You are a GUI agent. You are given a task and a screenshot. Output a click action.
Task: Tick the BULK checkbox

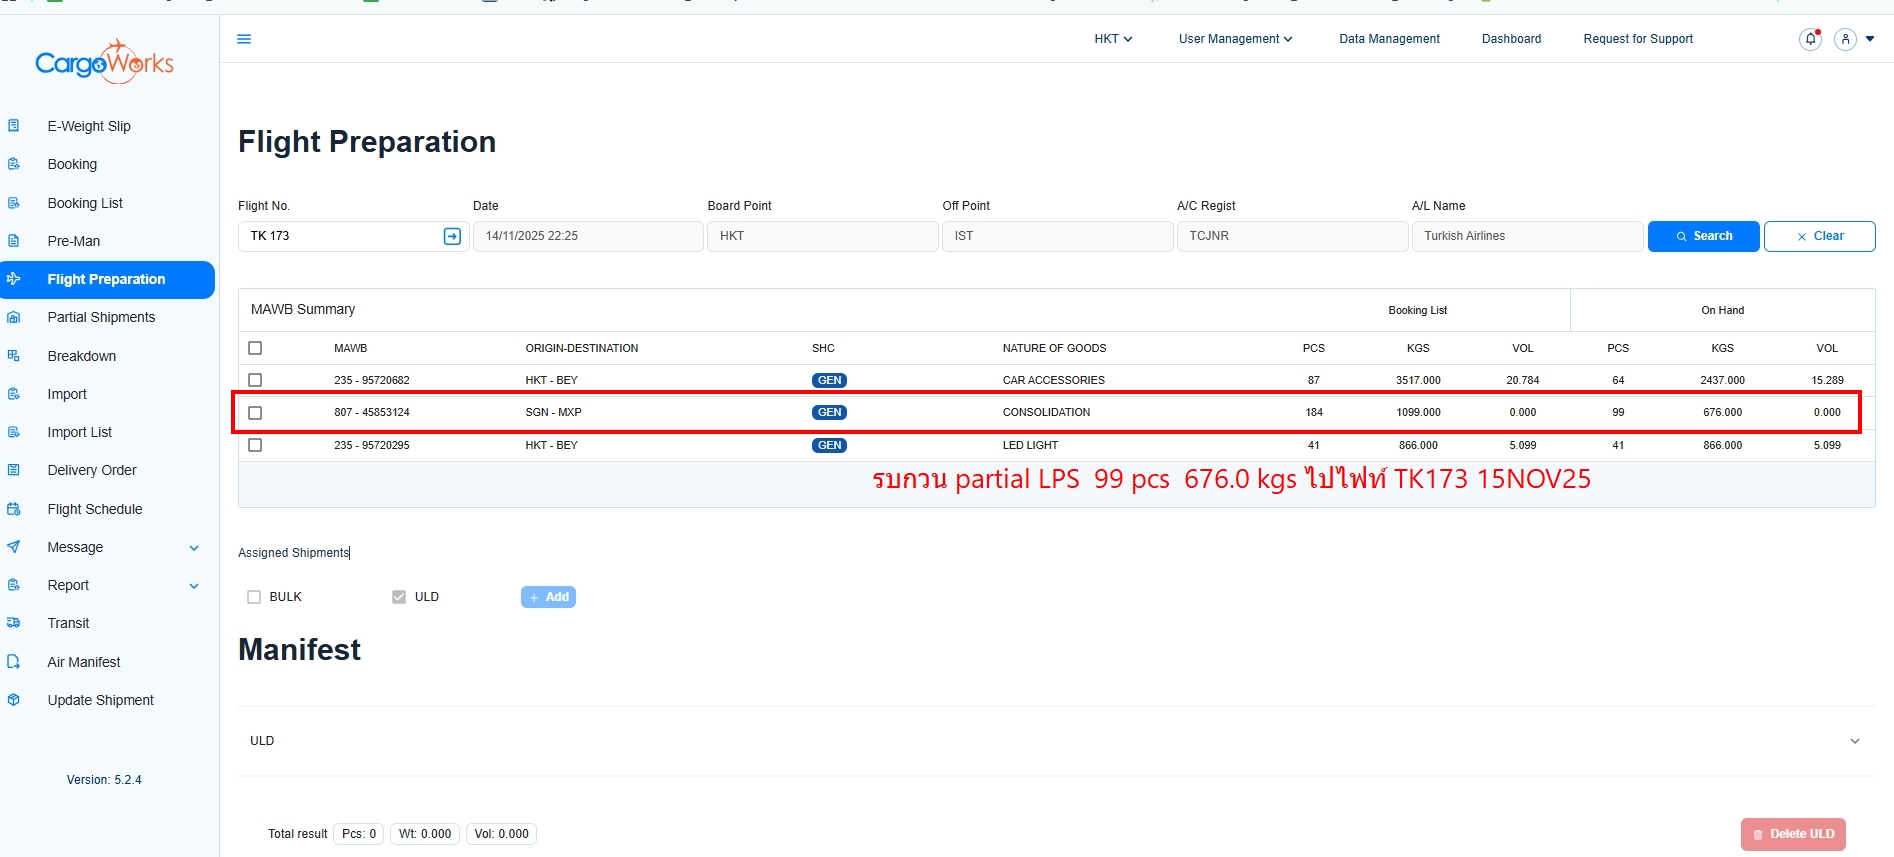(x=254, y=597)
